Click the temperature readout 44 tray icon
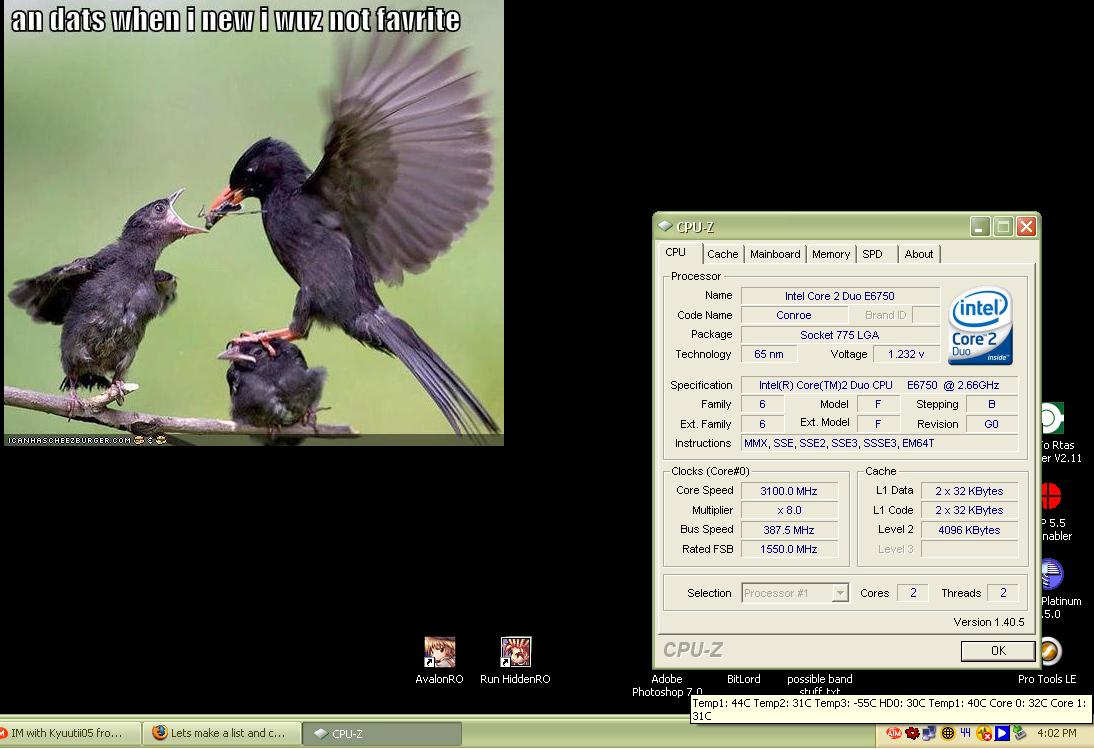The height and width of the screenshot is (749, 1094). tap(966, 733)
